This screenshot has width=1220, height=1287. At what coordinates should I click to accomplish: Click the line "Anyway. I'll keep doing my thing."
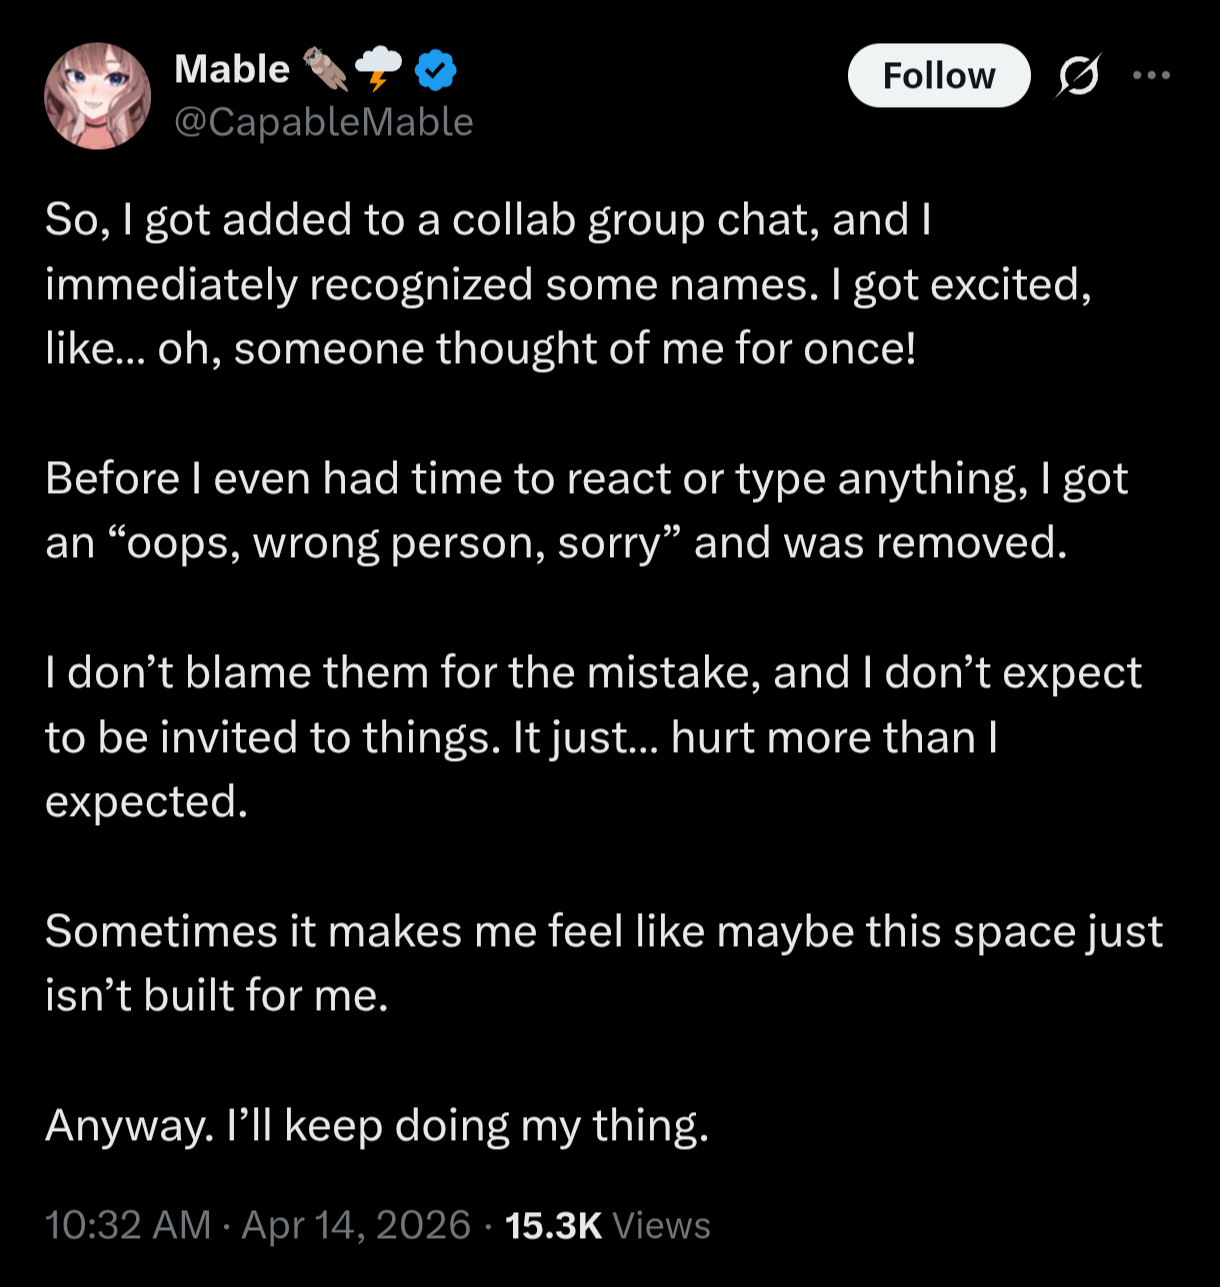pos(377,1126)
